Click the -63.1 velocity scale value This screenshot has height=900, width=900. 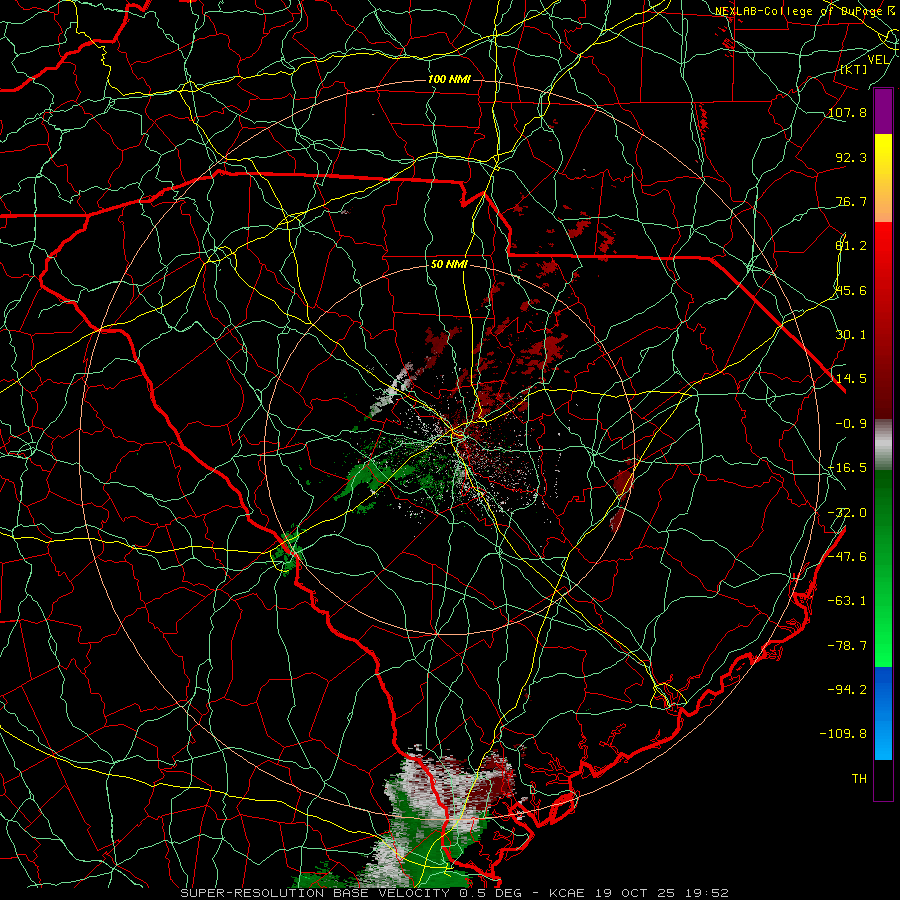[847, 601]
